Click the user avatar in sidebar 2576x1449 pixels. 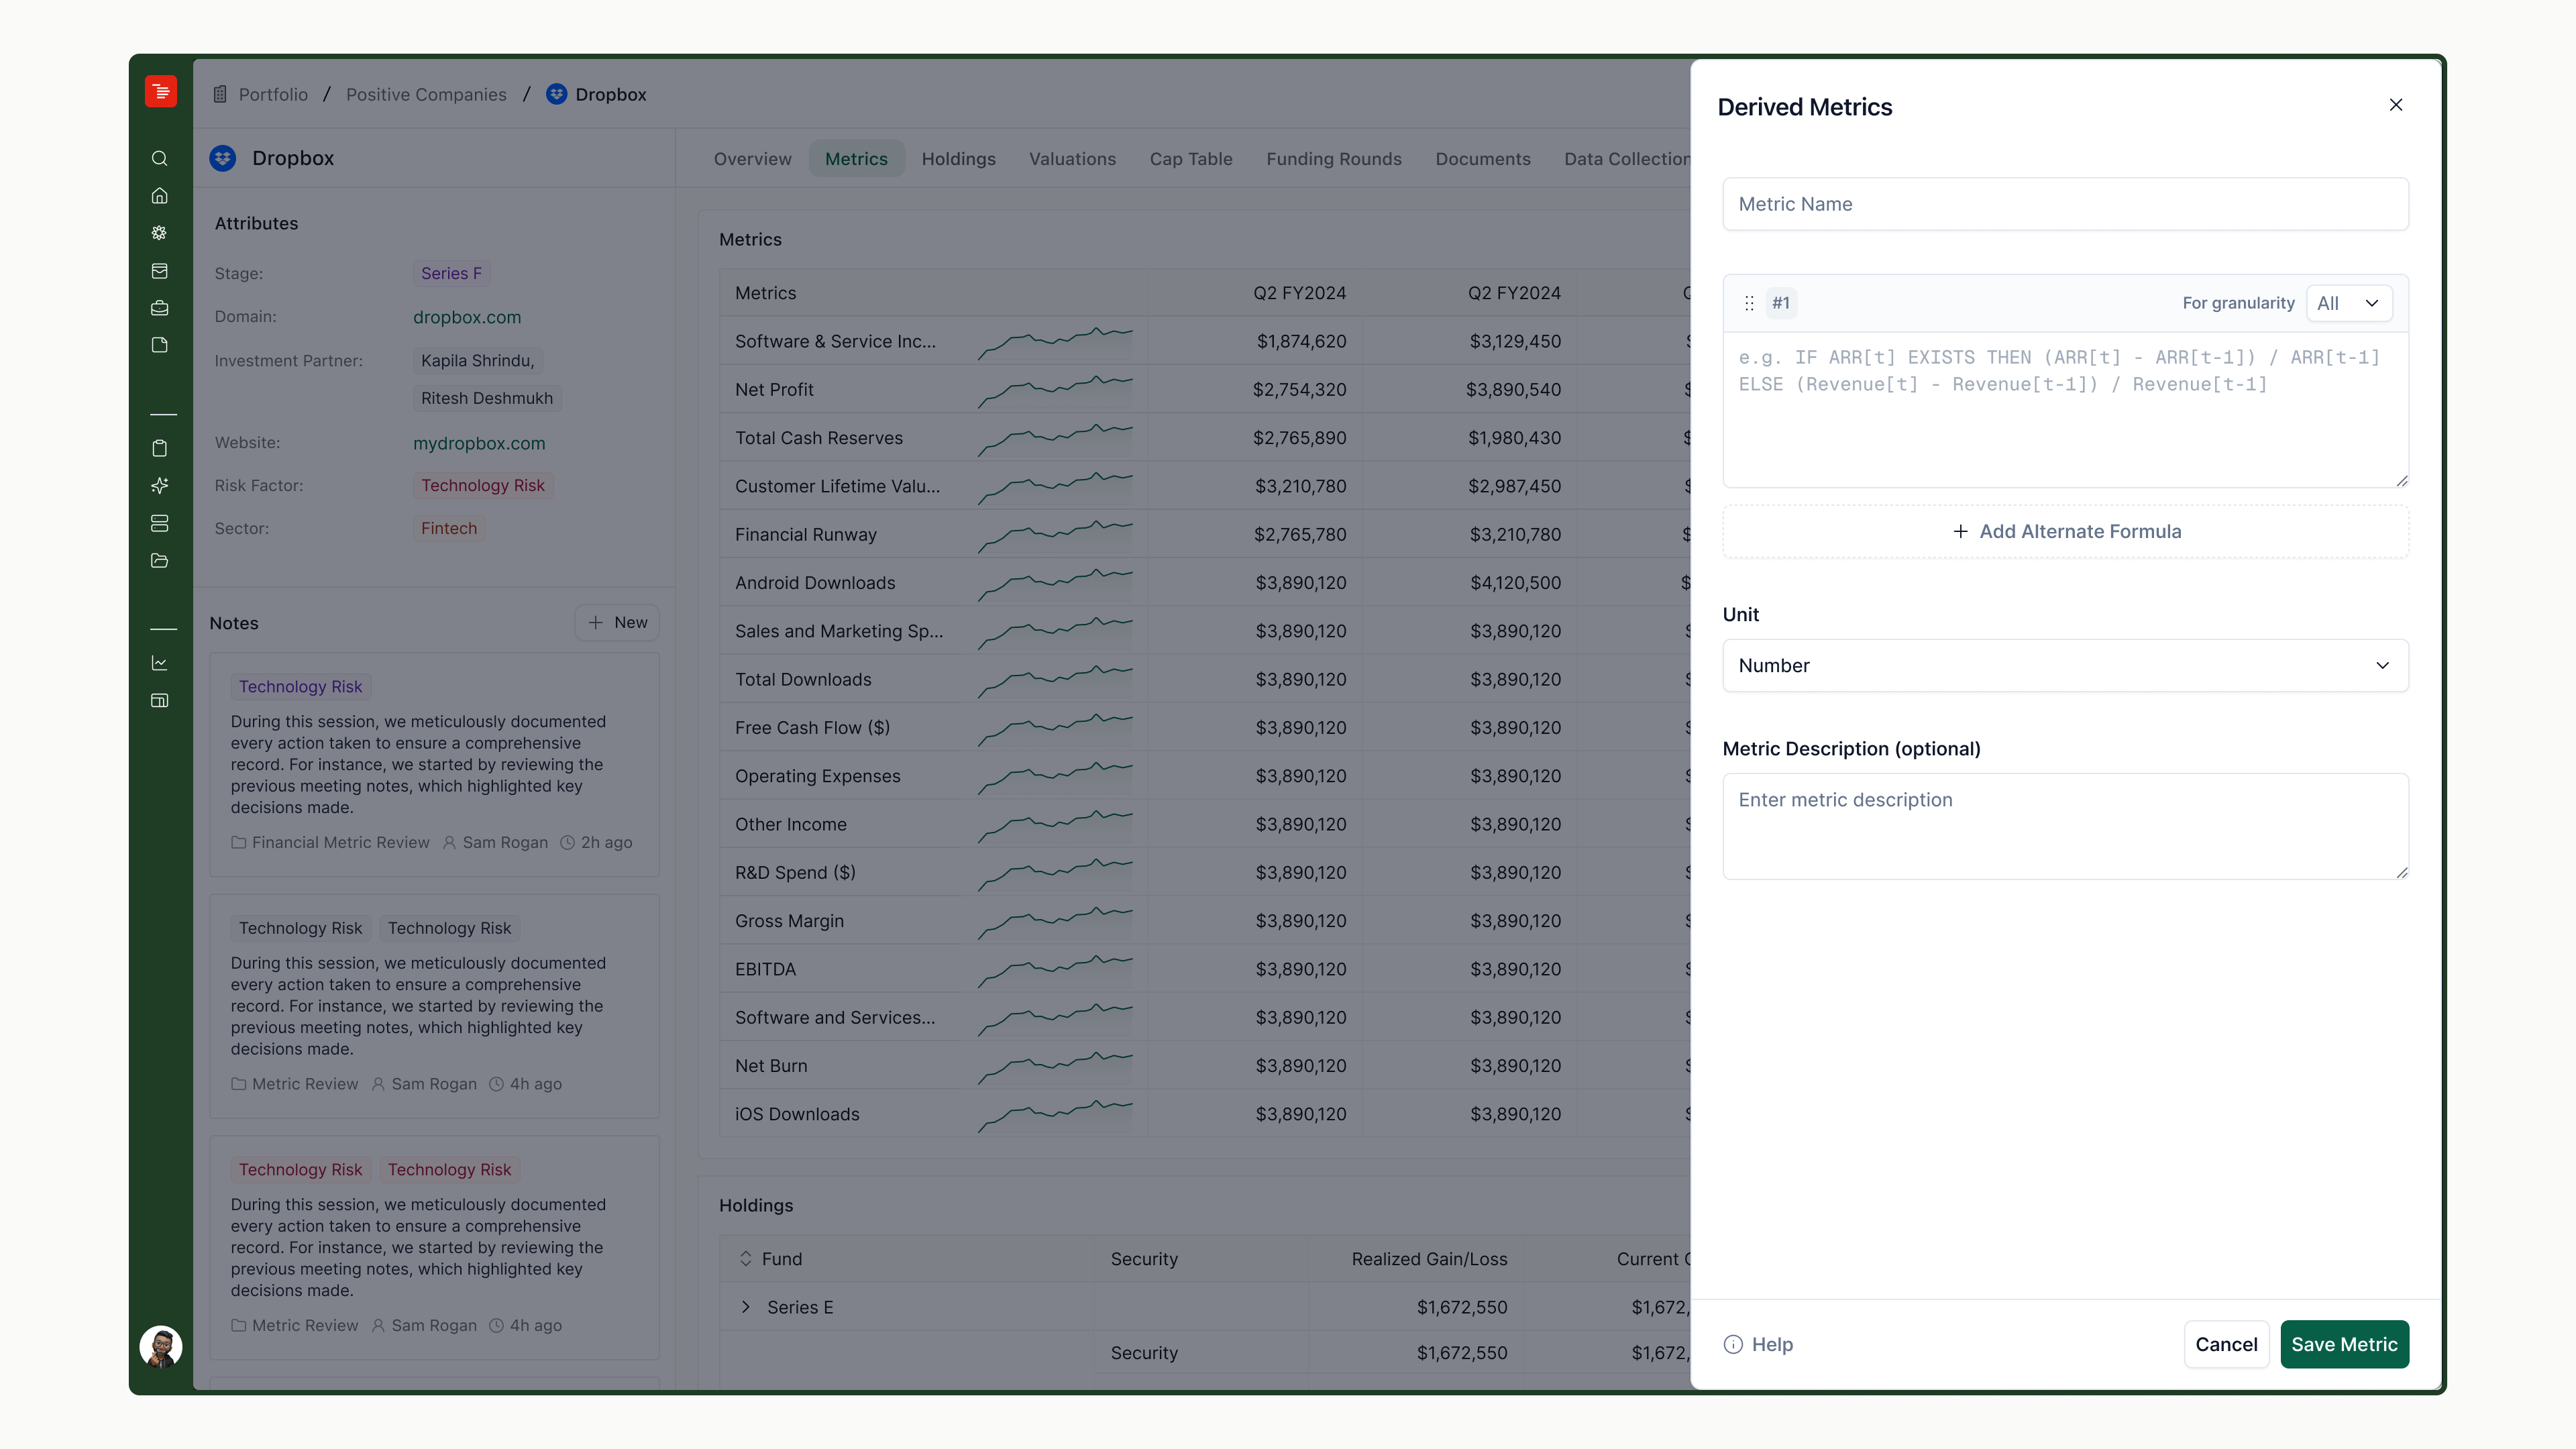[160, 1346]
